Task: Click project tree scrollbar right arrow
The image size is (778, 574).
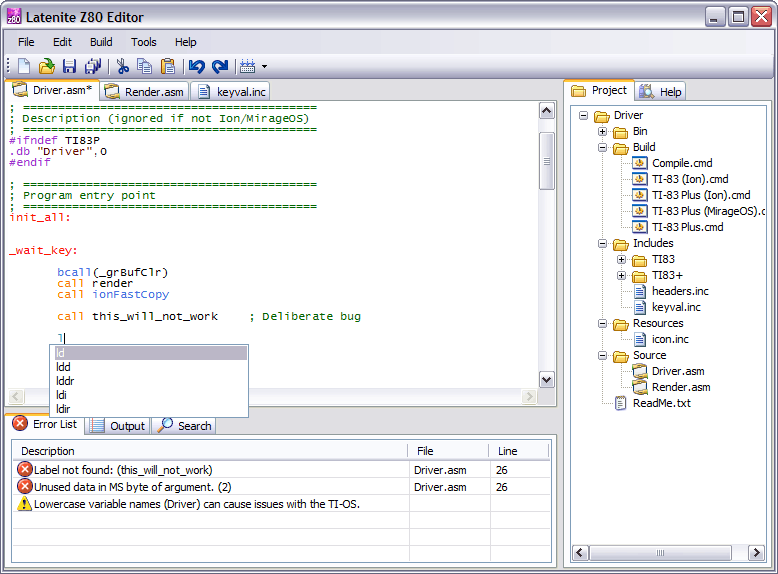Action: tap(756, 553)
